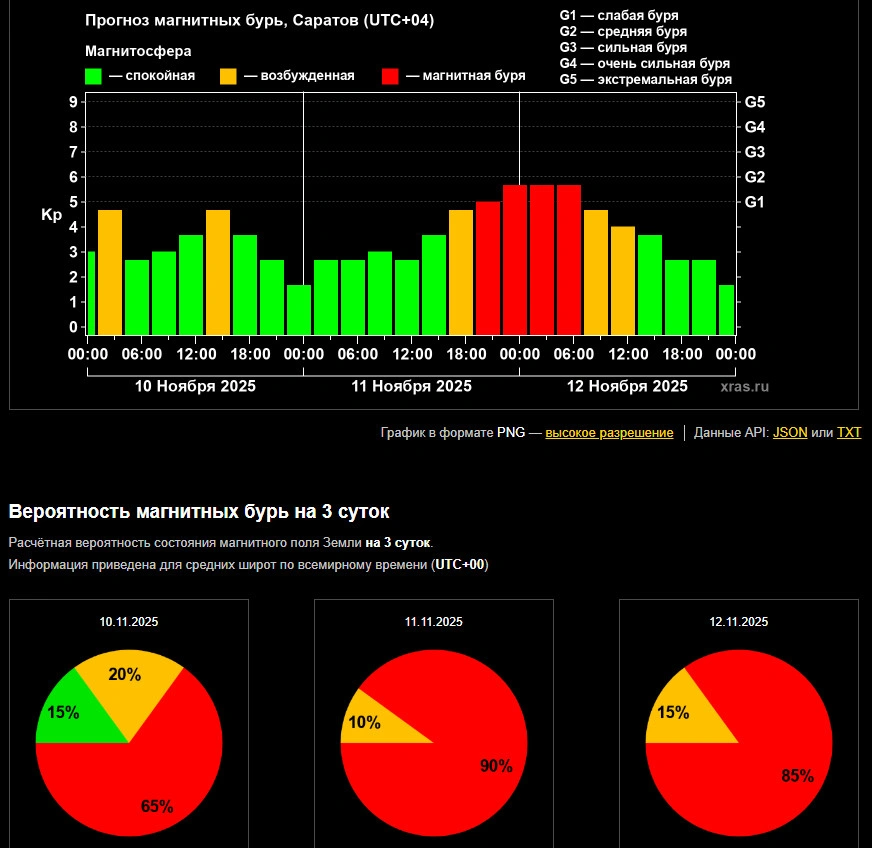Image resolution: width=872 pixels, height=848 pixels.
Task: Click the first yellow bar on 10 November
Action: tap(110, 272)
